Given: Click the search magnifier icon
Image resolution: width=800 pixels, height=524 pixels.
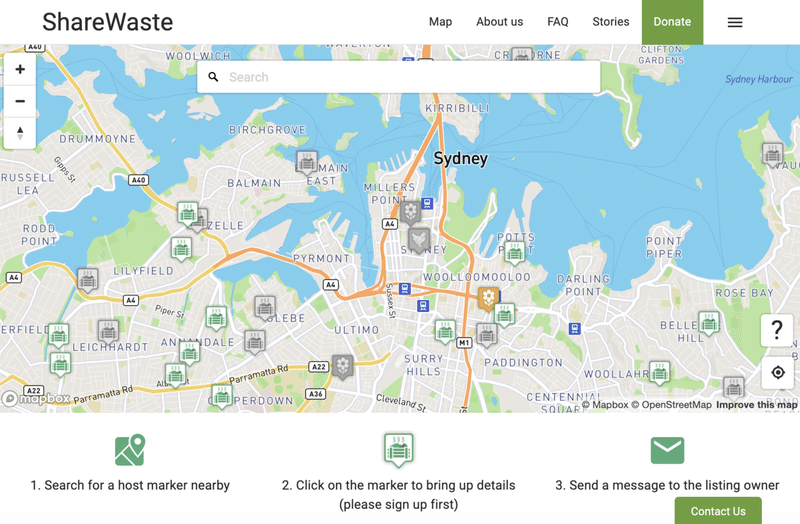Looking at the screenshot, I should [x=213, y=77].
